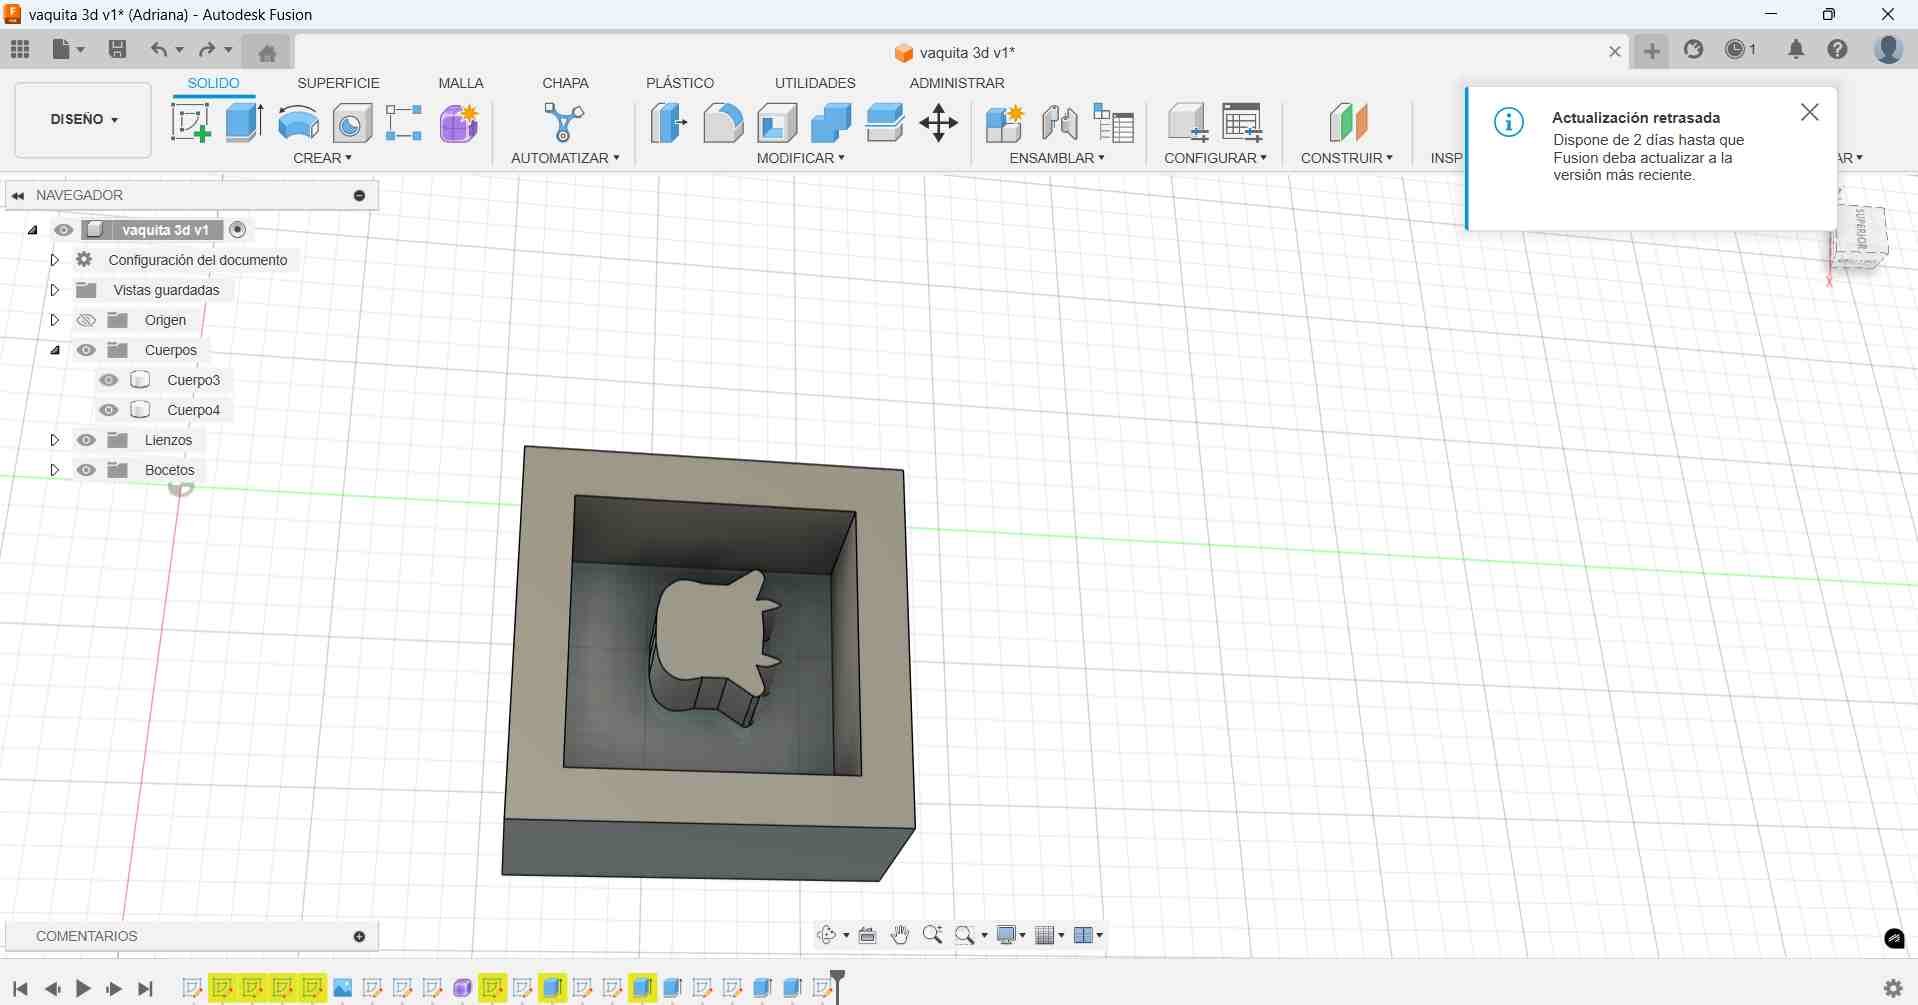Close the vaquita 3d v1 document tab
1918x1005 pixels.
[x=1615, y=52]
